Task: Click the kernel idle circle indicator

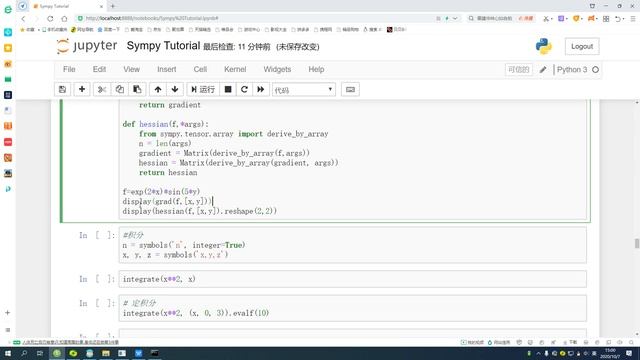Action: 596,70
